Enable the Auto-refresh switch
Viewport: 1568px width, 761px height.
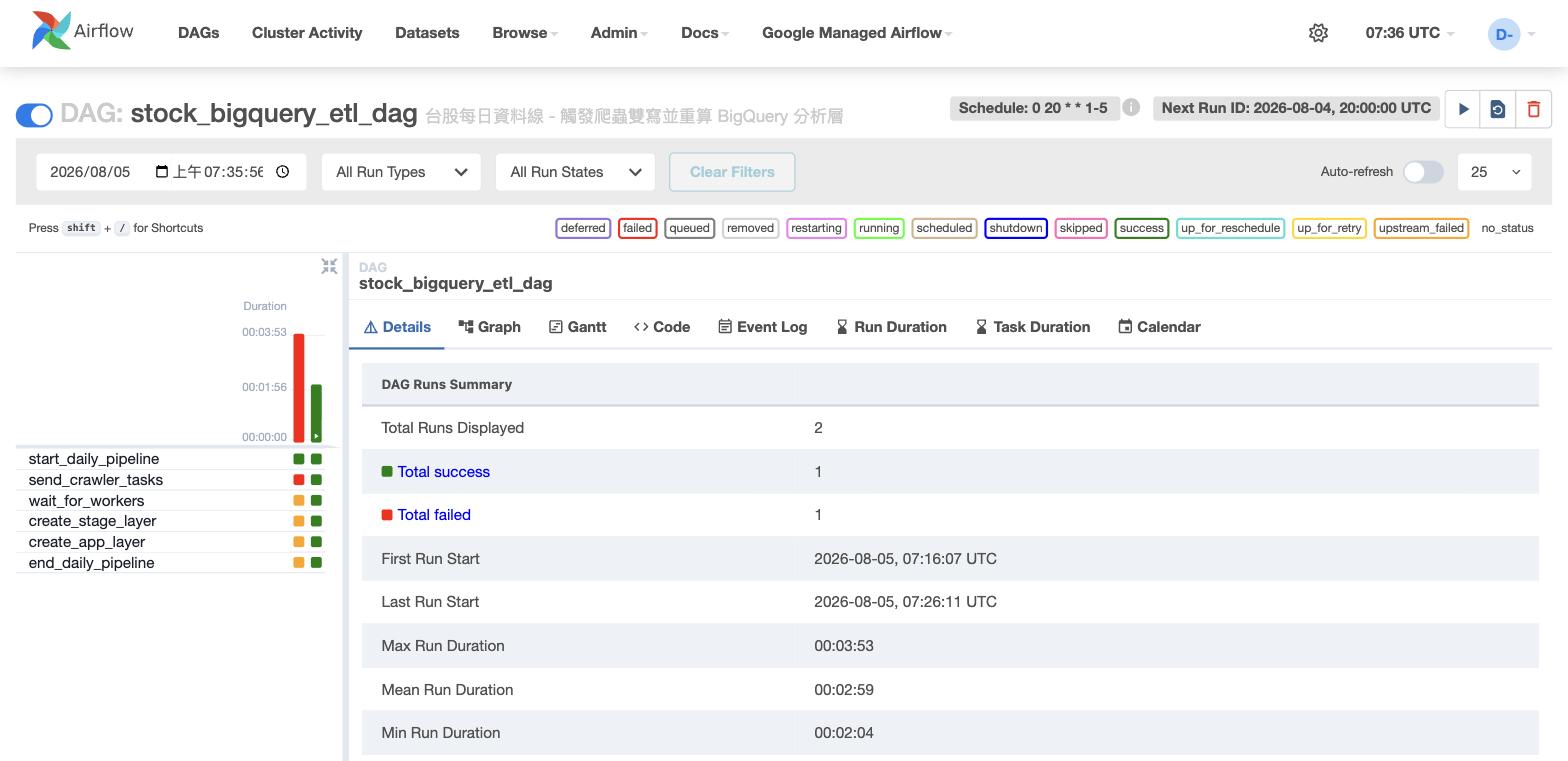coord(1423,172)
